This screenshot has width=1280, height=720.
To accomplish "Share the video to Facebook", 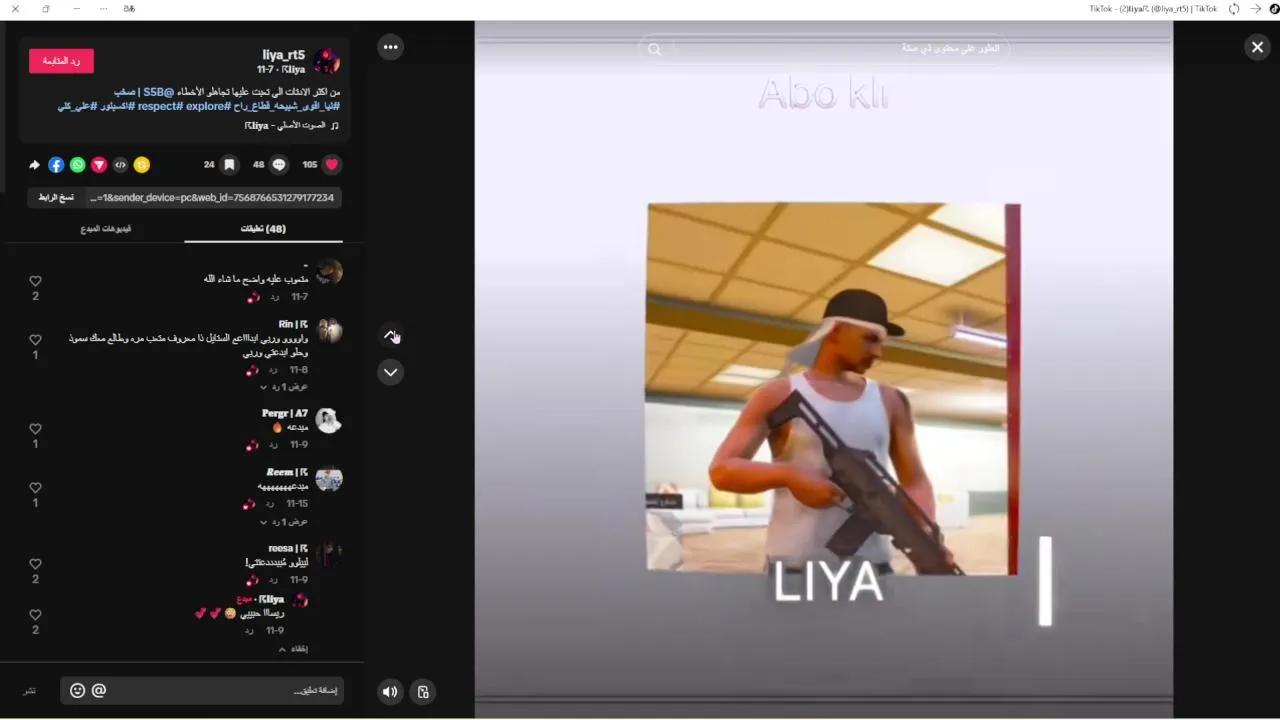I will coord(56,165).
